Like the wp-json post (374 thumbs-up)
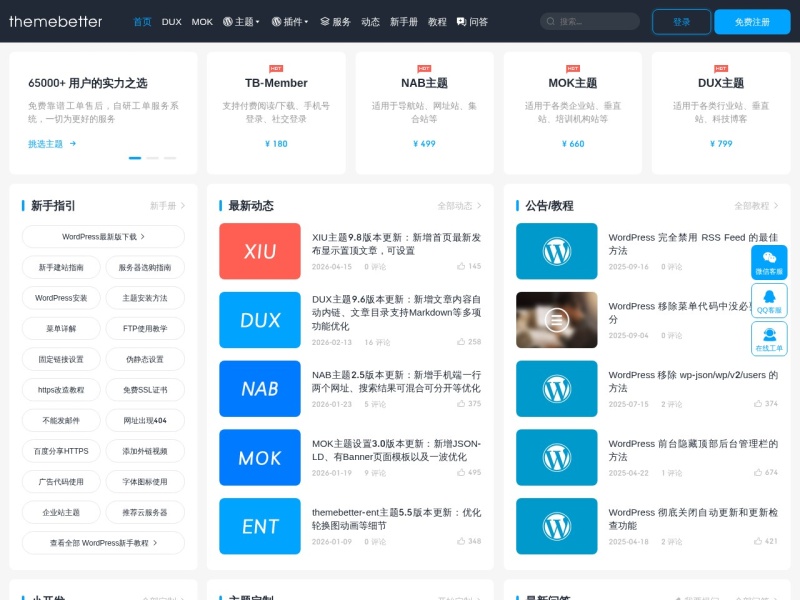The width and height of the screenshot is (800, 600). (766, 404)
